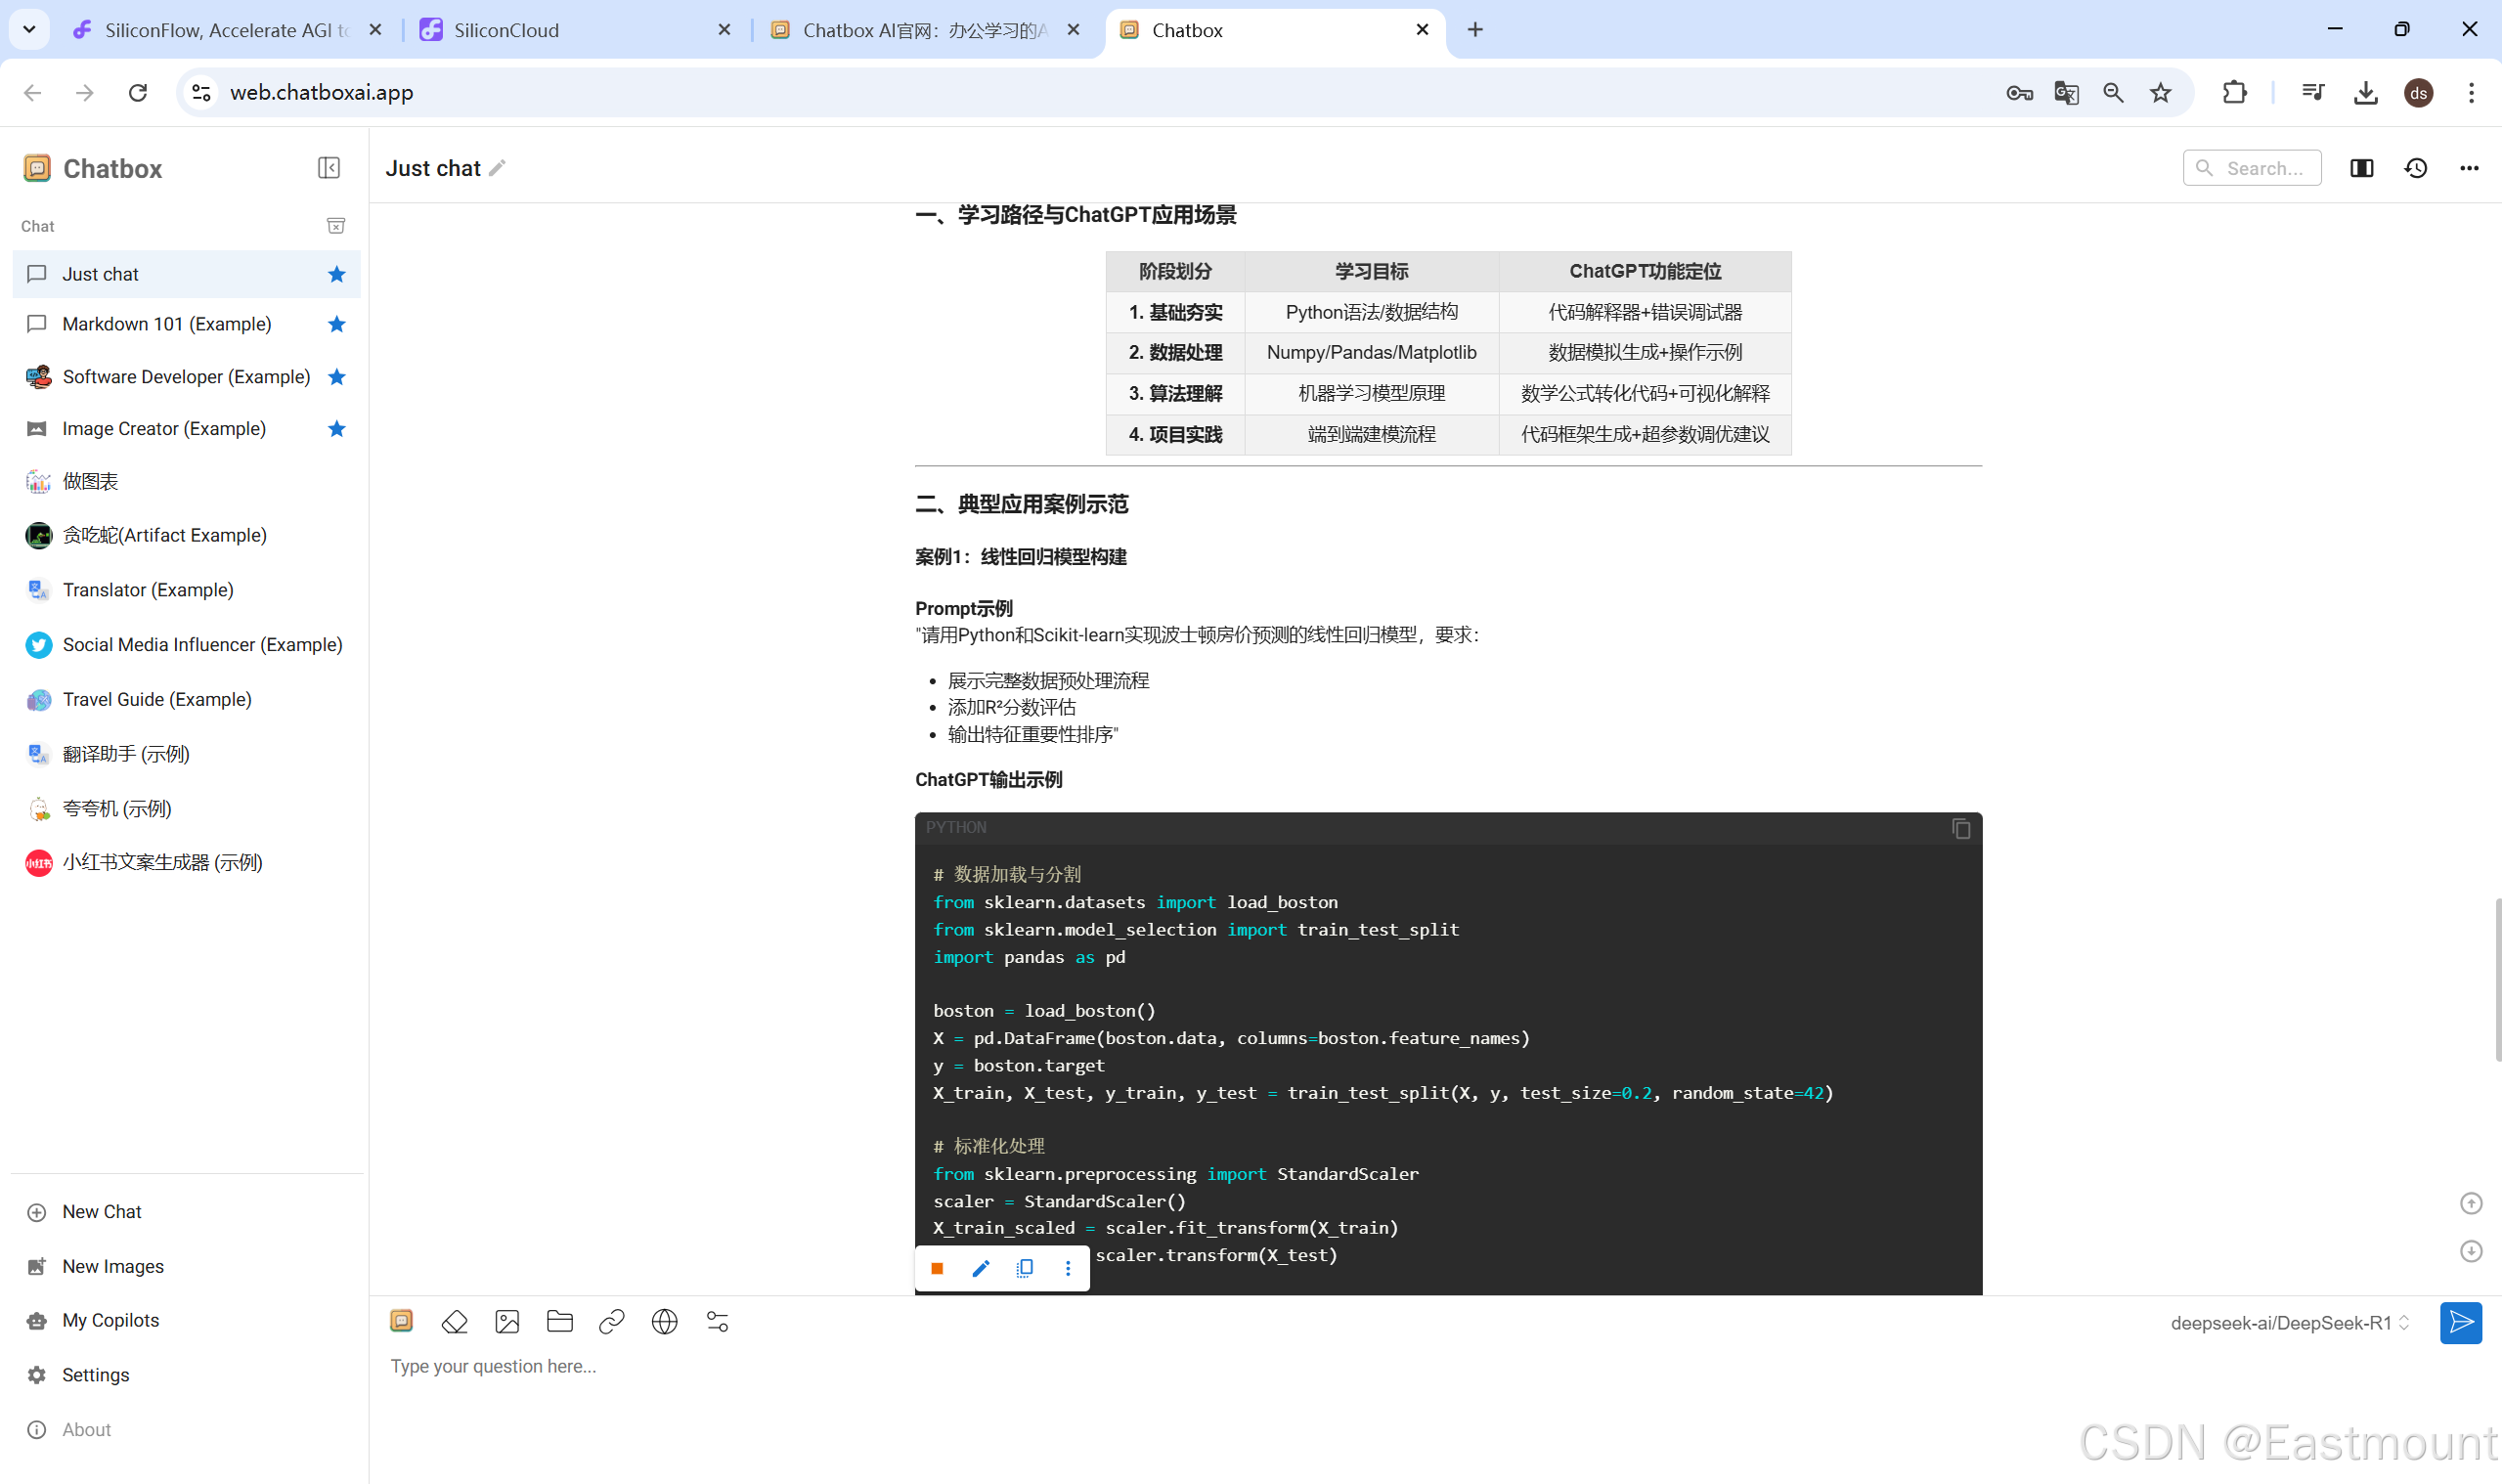Expand tab search chevron in browser
The width and height of the screenshot is (2502, 1484).
coord(29,30)
